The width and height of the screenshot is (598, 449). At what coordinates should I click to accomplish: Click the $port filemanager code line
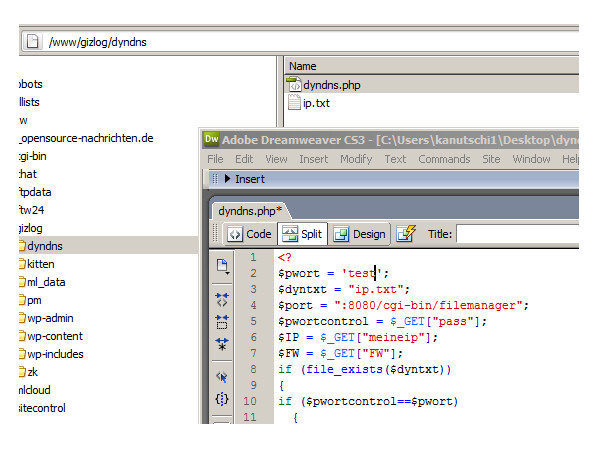tap(403, 305)
